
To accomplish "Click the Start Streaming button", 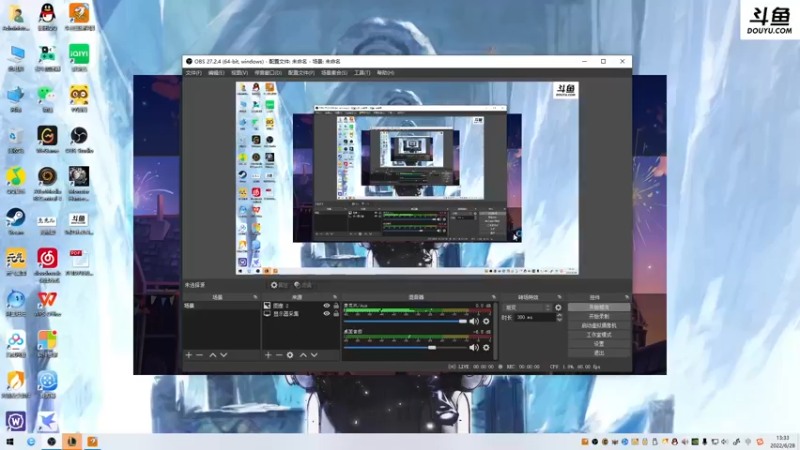I will [x=598, y=307].
